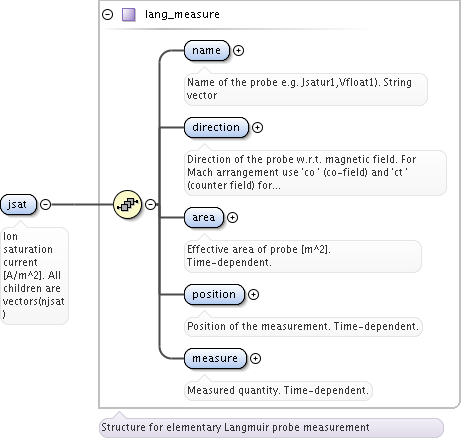Expand the measure element plus icon
Image resolution: width=462 pixels, height=441 pixels.
[255, 358]
